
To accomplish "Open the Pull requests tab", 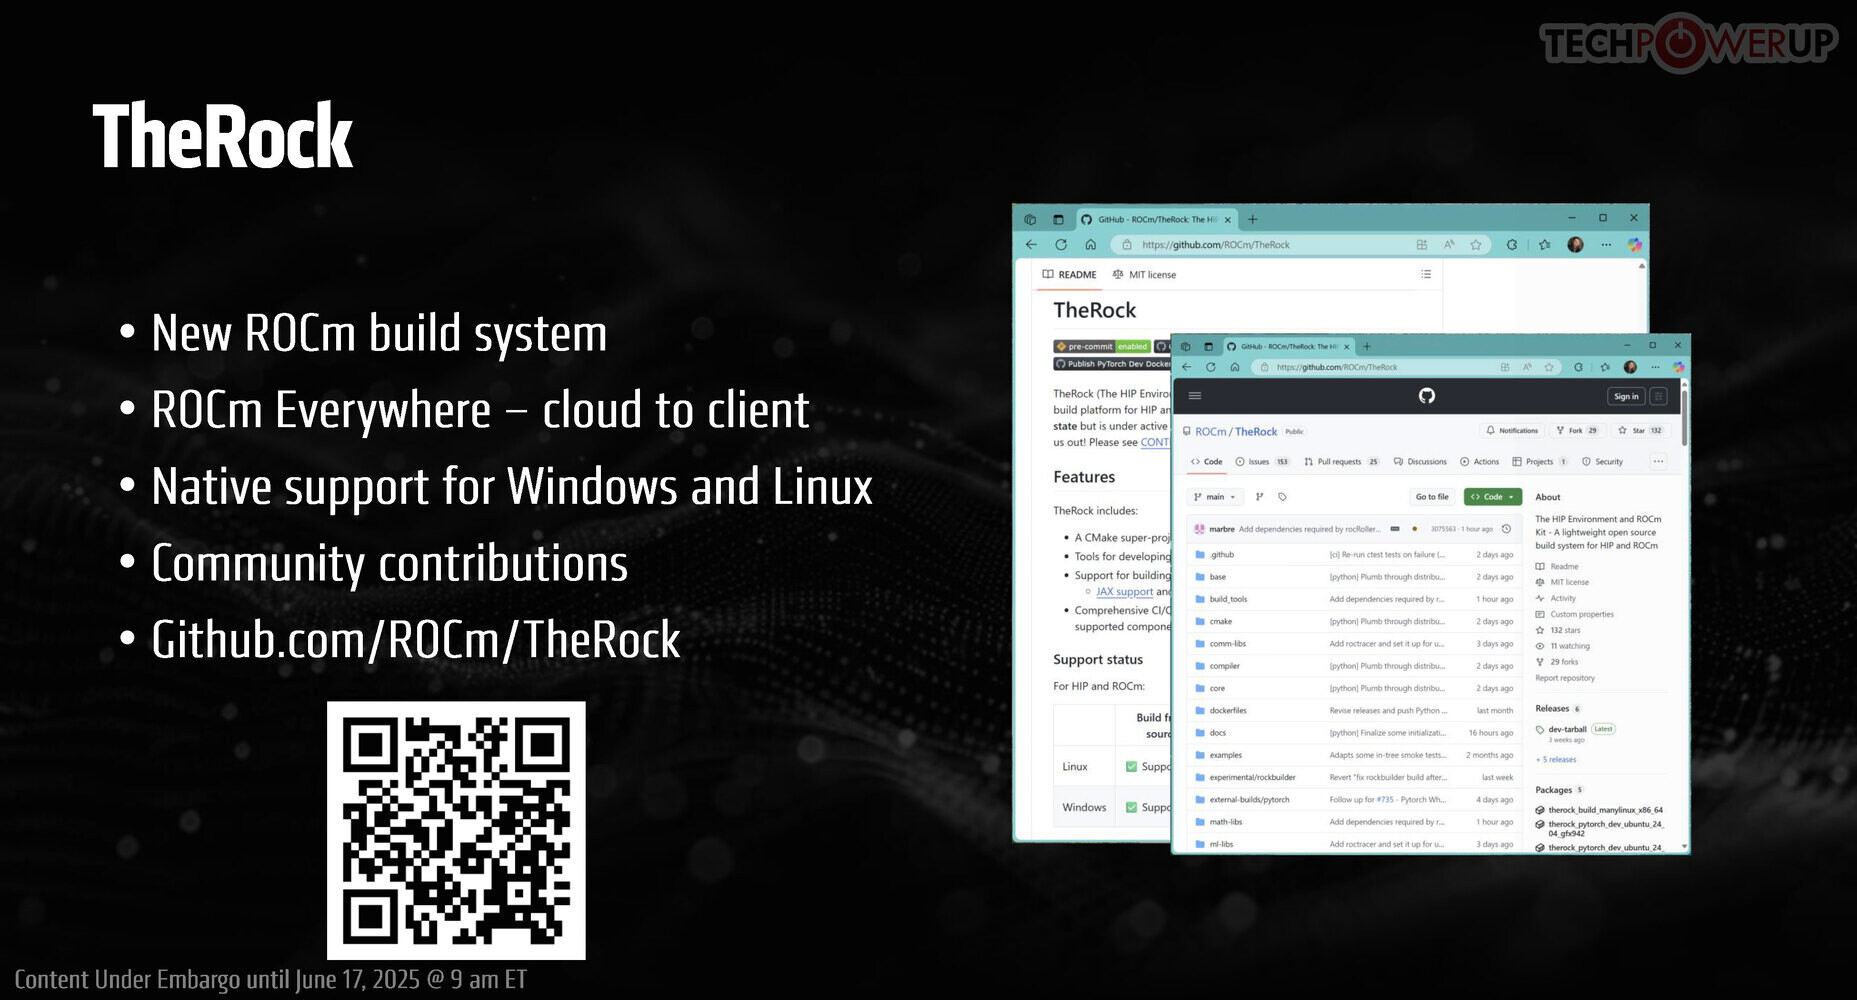I will tap(1342, 462).
